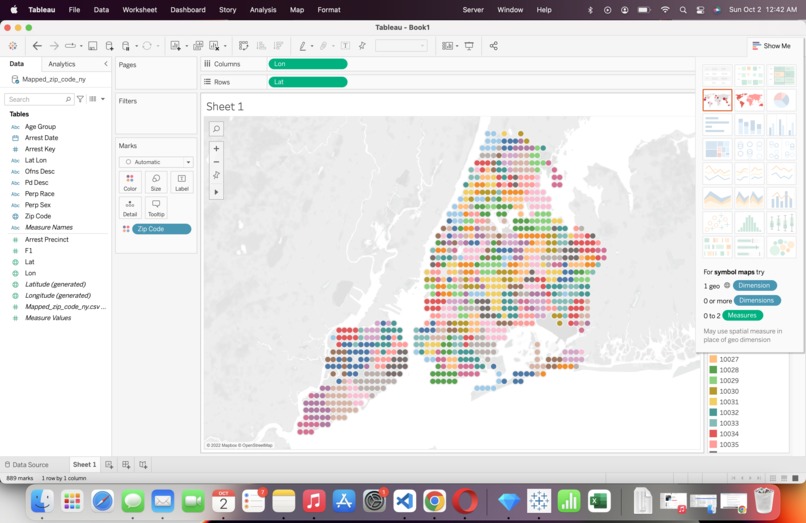
Task: Click the 10027 legend color swatch
Action: click(713, 359)
